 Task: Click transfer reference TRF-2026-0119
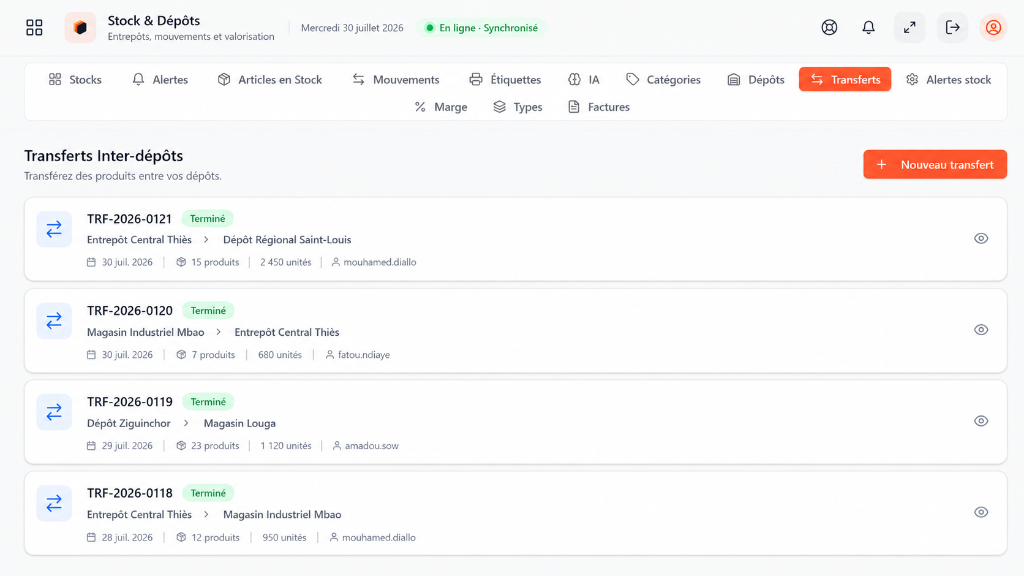click(130, 402)
